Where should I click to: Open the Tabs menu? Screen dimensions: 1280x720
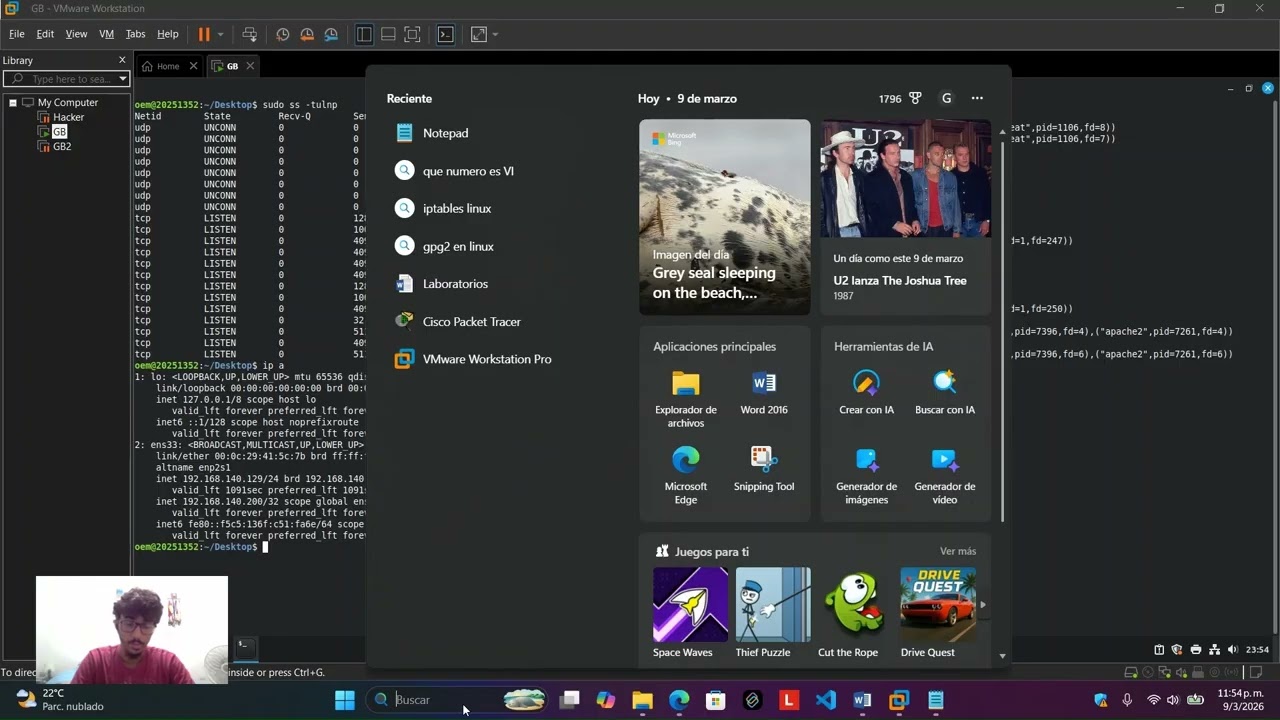(135, 34)
